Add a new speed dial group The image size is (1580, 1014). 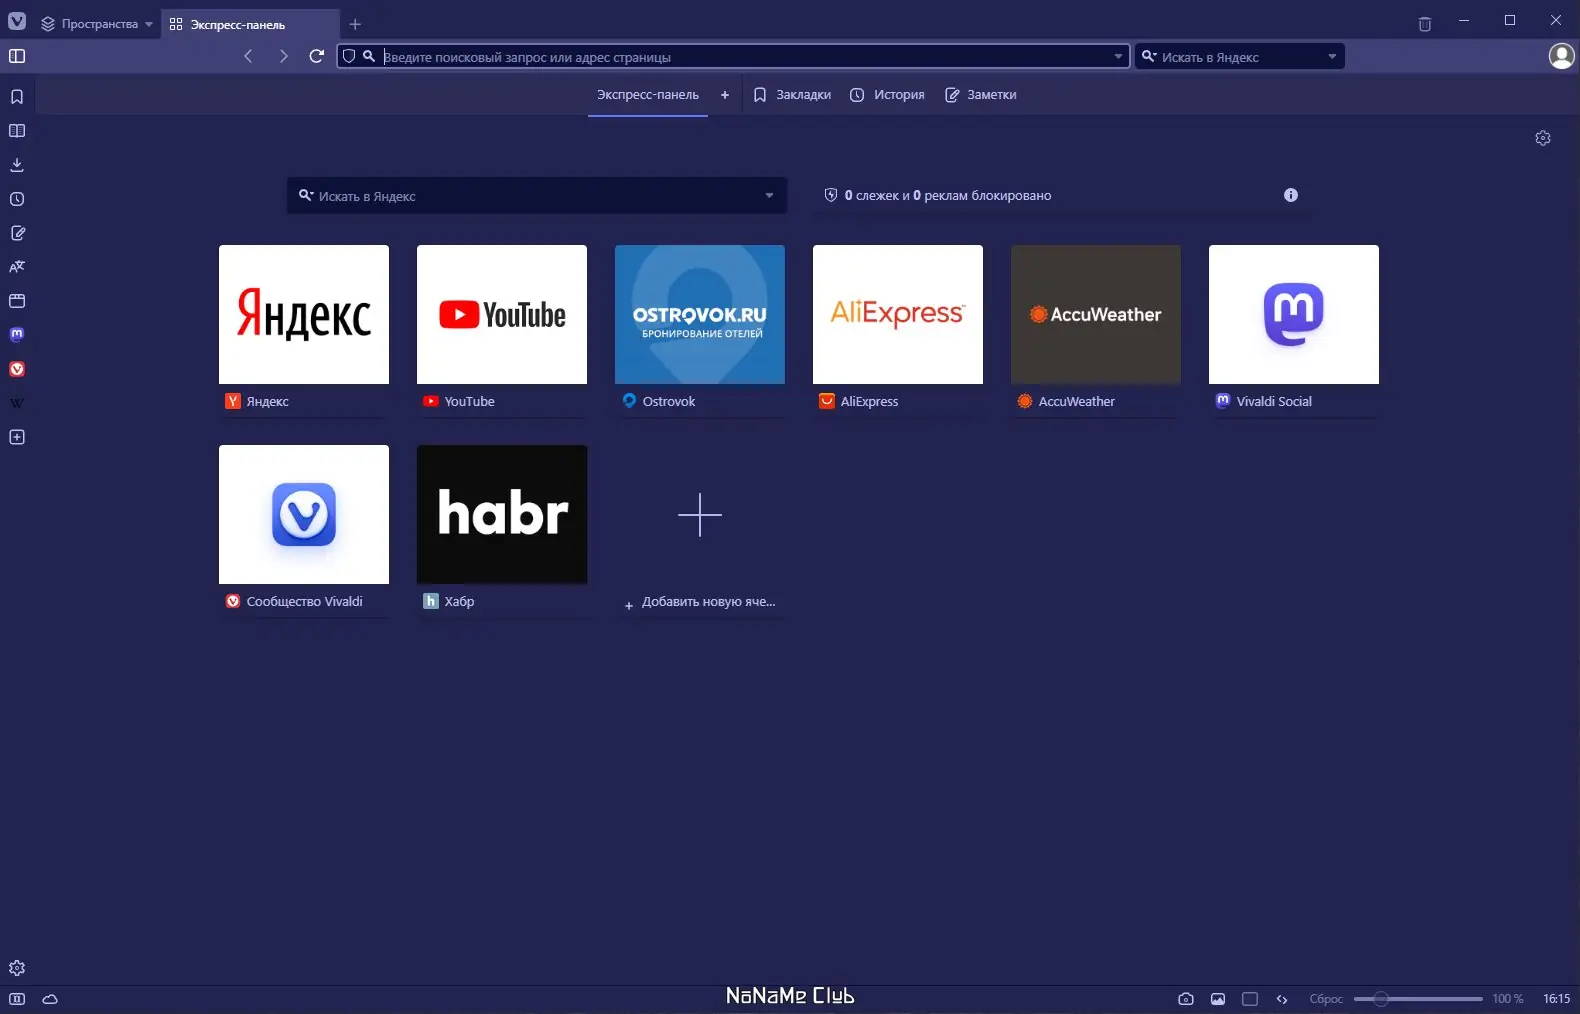coord(725,95)
